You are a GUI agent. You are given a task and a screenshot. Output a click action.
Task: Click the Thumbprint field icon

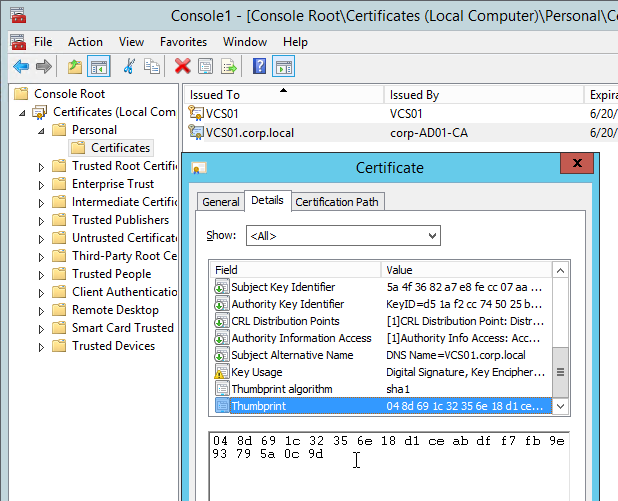click(x=222, y=405)
